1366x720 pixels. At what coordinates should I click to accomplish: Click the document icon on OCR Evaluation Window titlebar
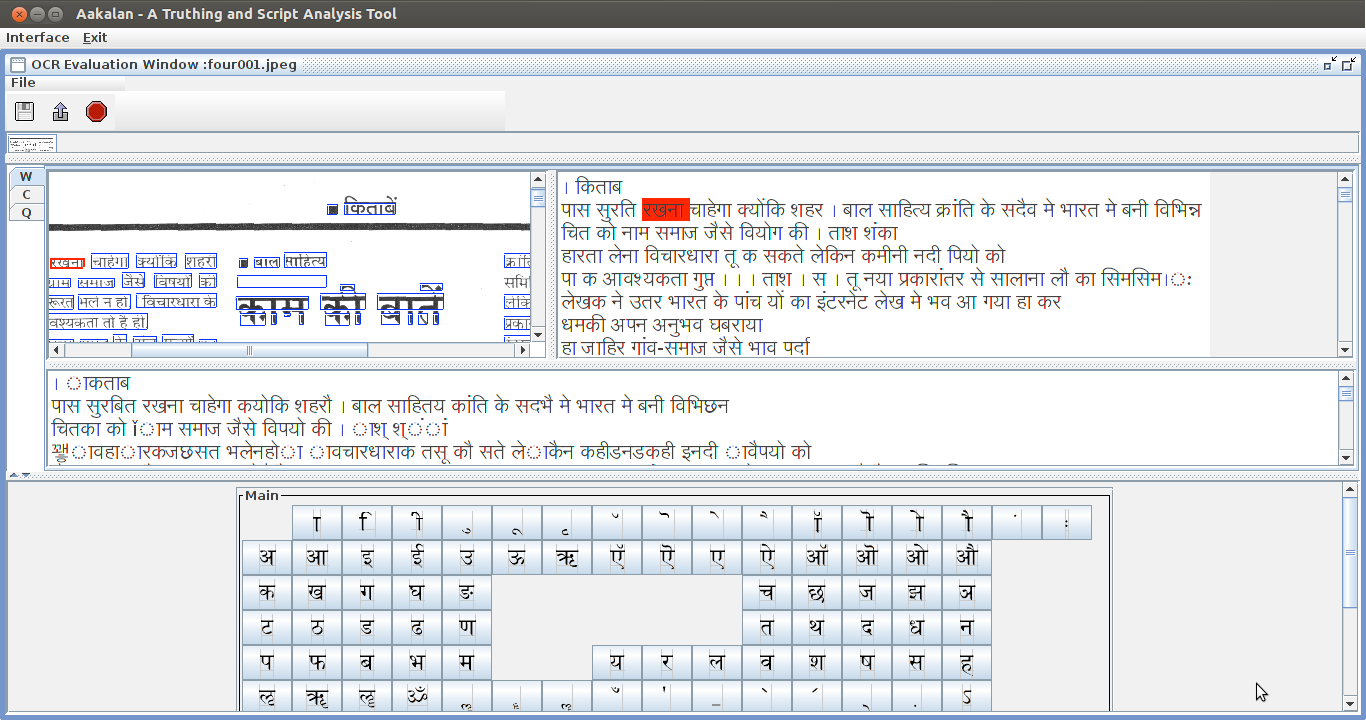(17, 64)
